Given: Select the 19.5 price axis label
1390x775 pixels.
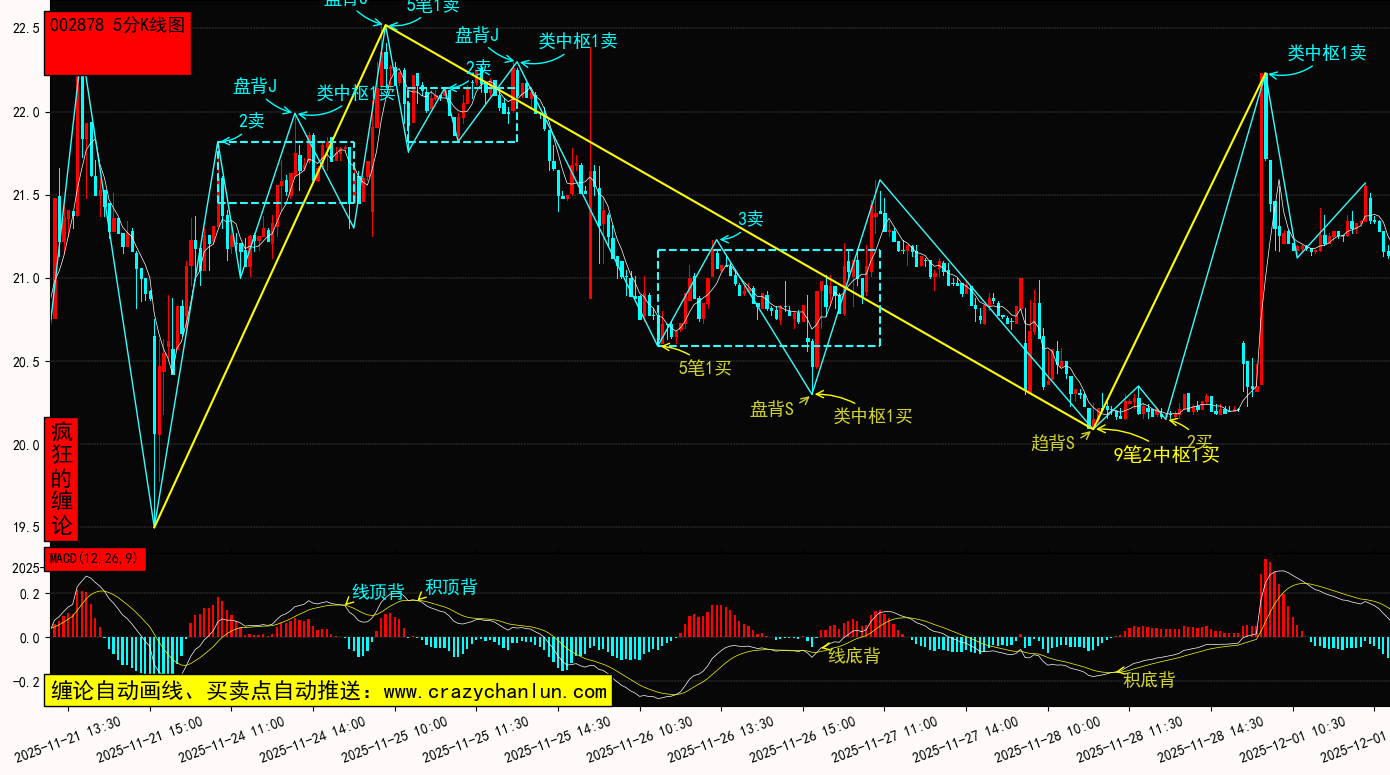Looking at the screenshot, I should click(x=25, y=528).
